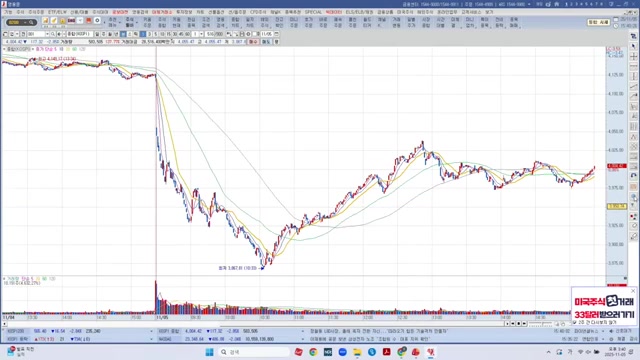This screenshot has height=360, width=640.
Task: Open the SPECIAL menu
Action: point(313,12)
